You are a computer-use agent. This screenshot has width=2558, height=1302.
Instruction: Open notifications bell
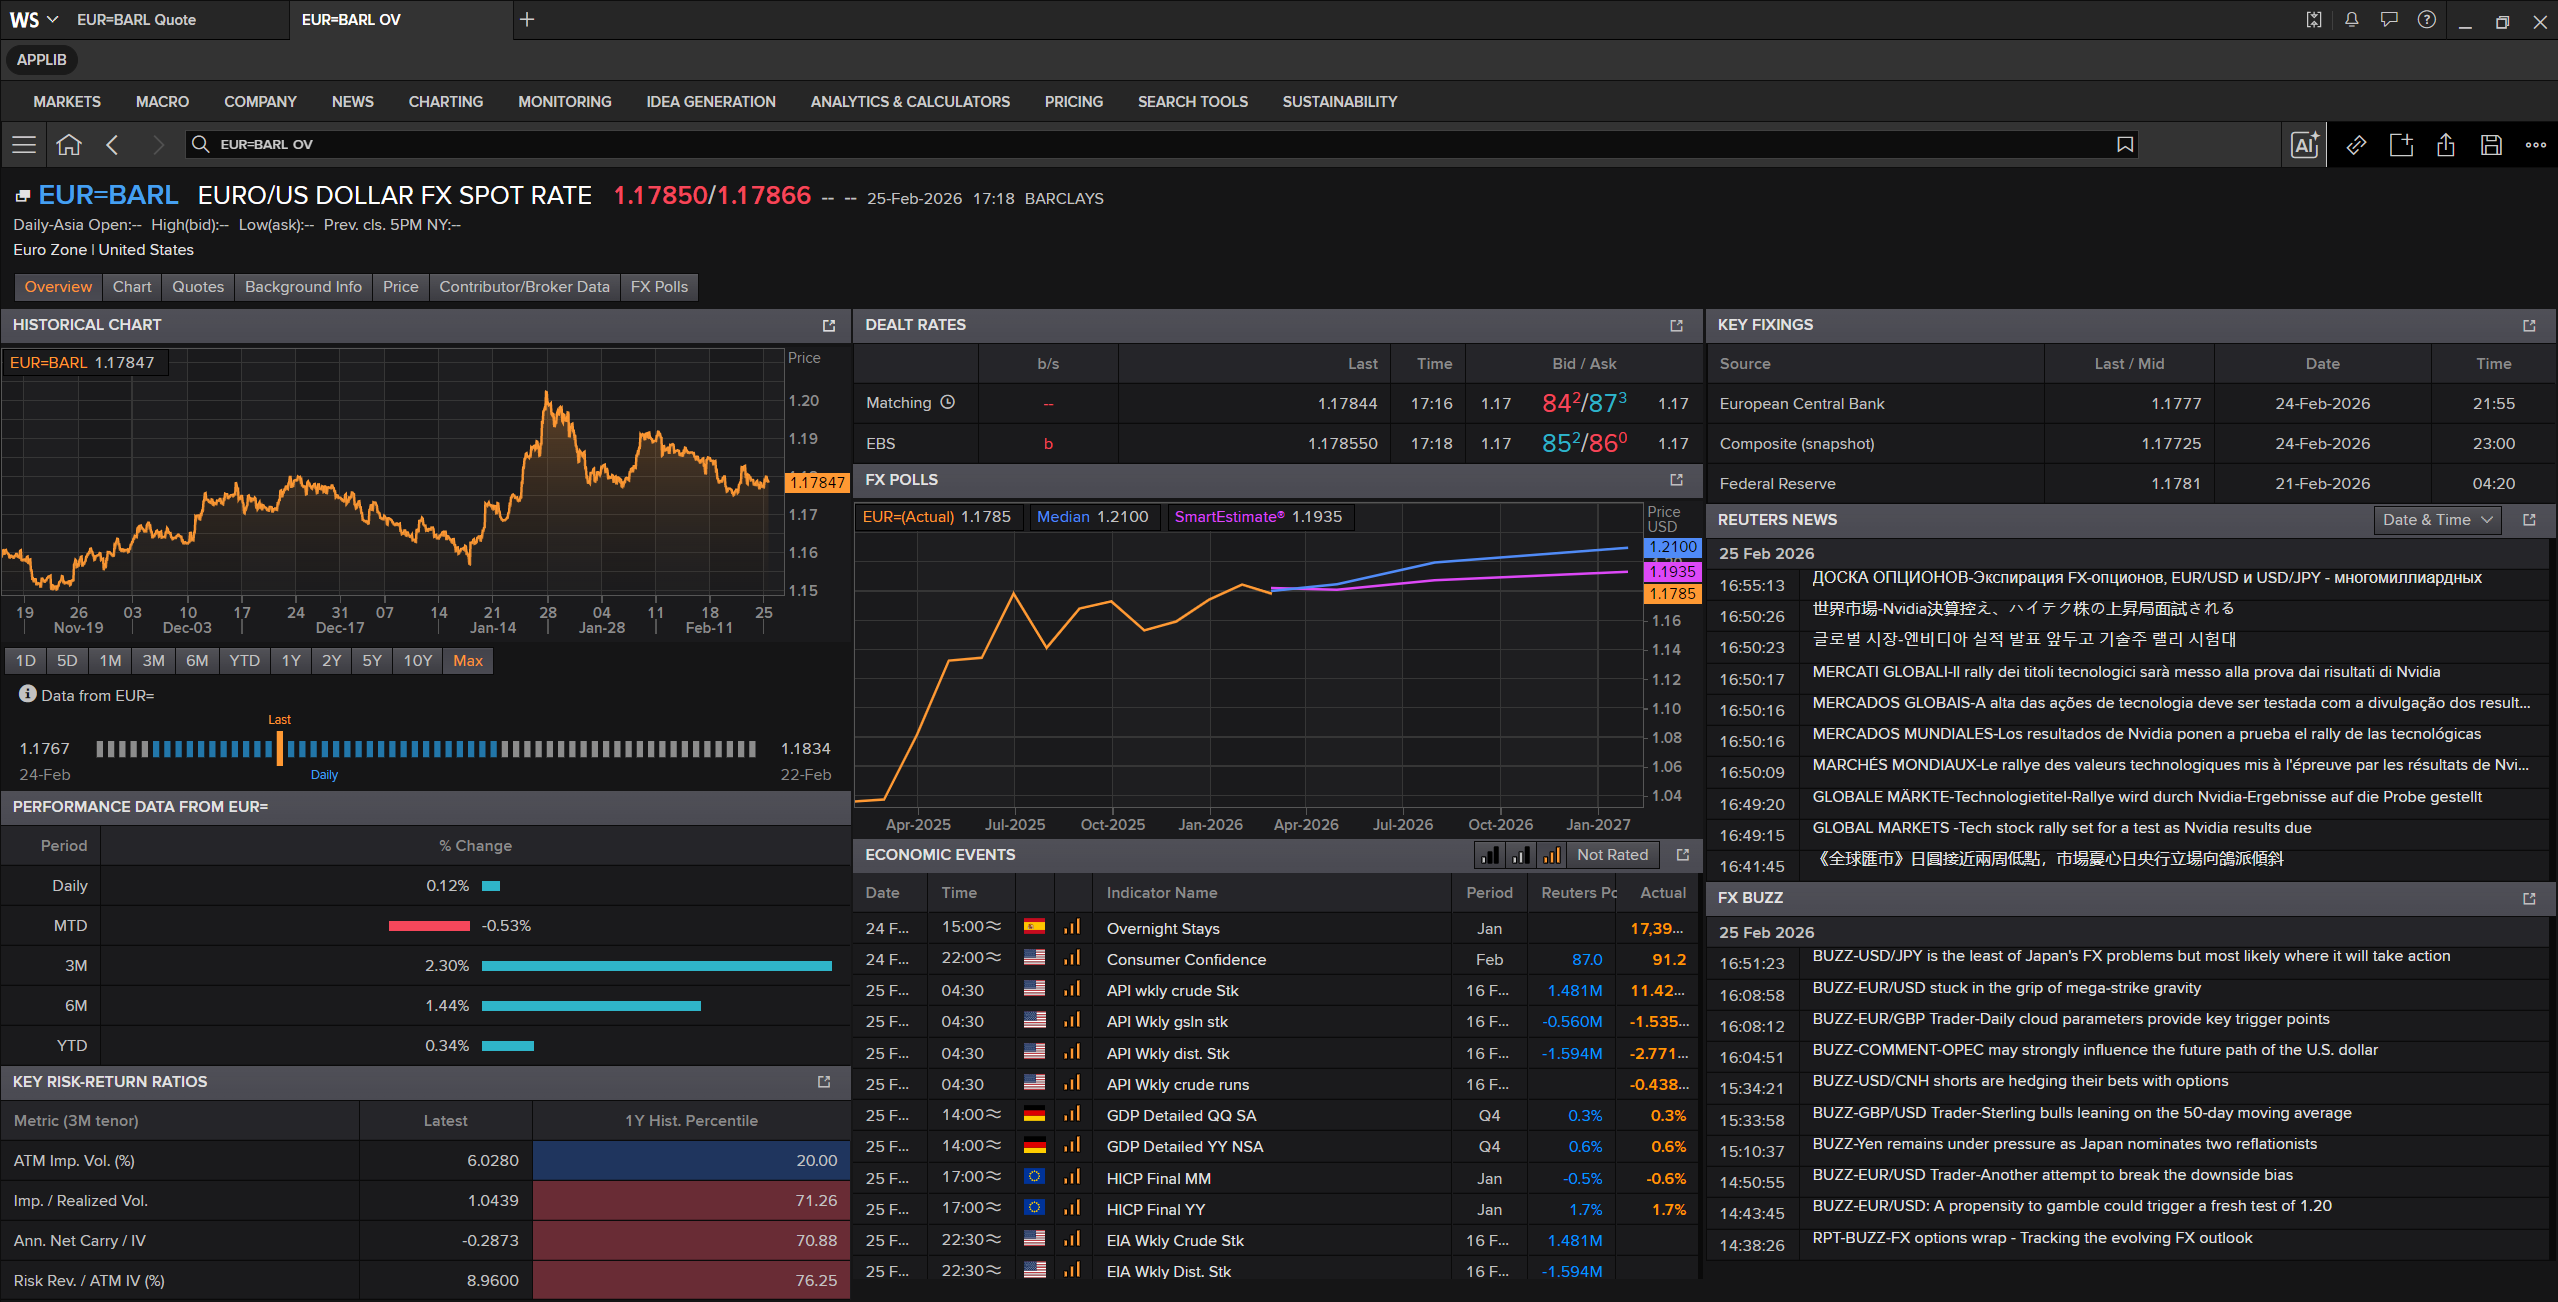tap(2352, 20)
